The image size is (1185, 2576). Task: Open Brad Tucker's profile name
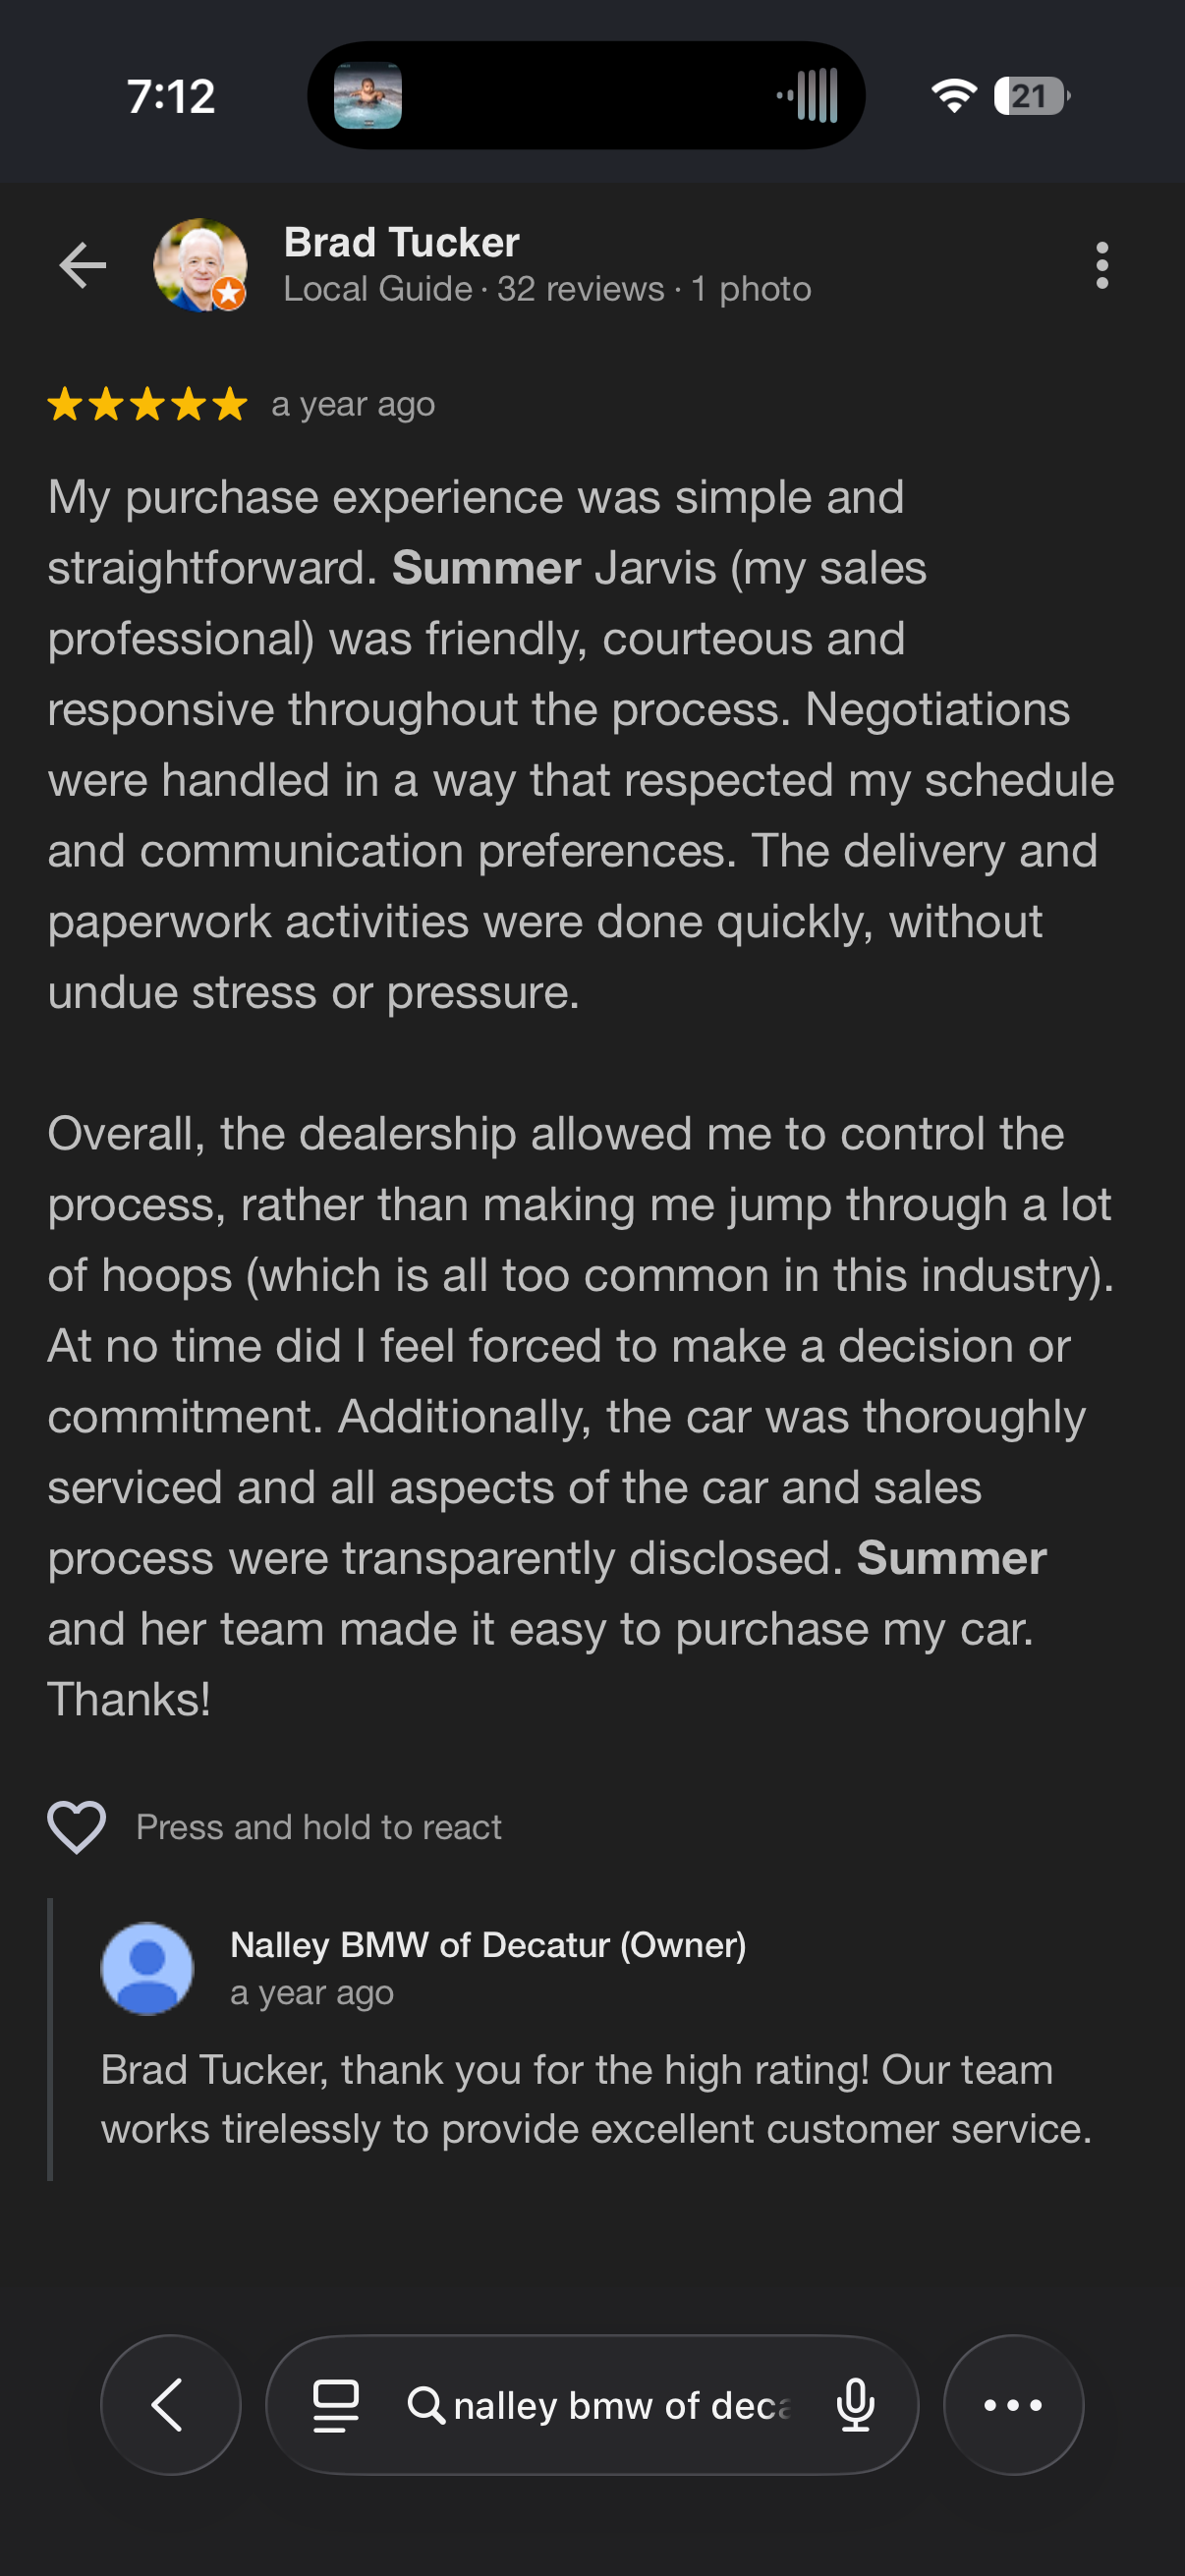(401, 240)
